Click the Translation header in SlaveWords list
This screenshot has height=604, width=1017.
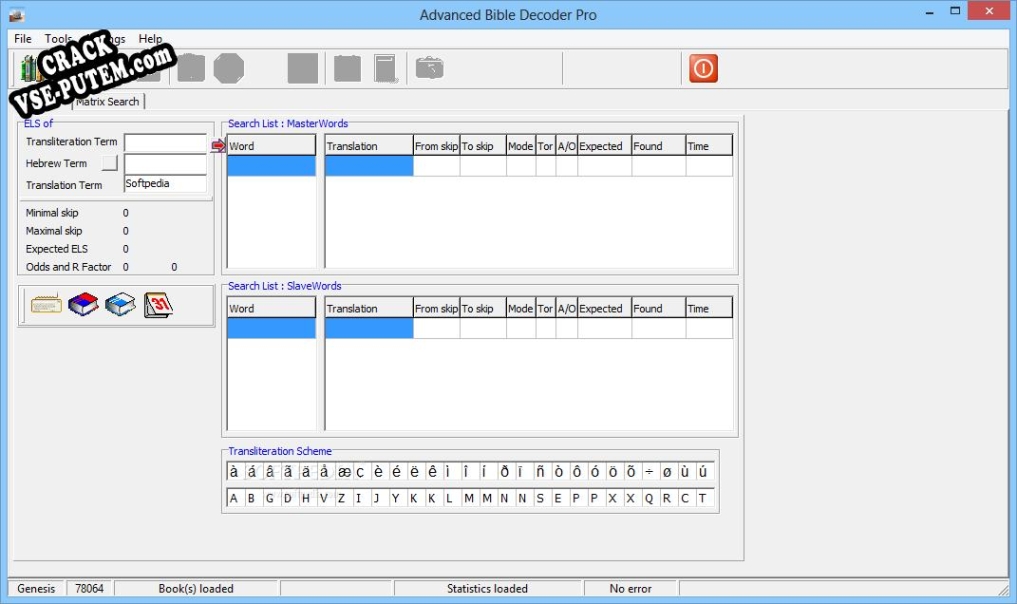click(369, 308)
